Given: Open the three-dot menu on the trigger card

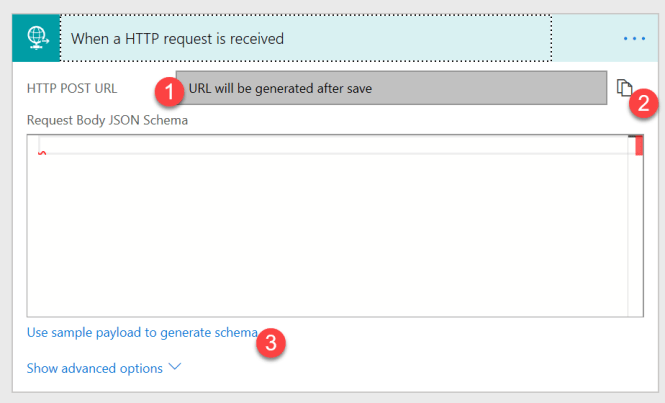Looking at the screenshot, I should point(634,39).
